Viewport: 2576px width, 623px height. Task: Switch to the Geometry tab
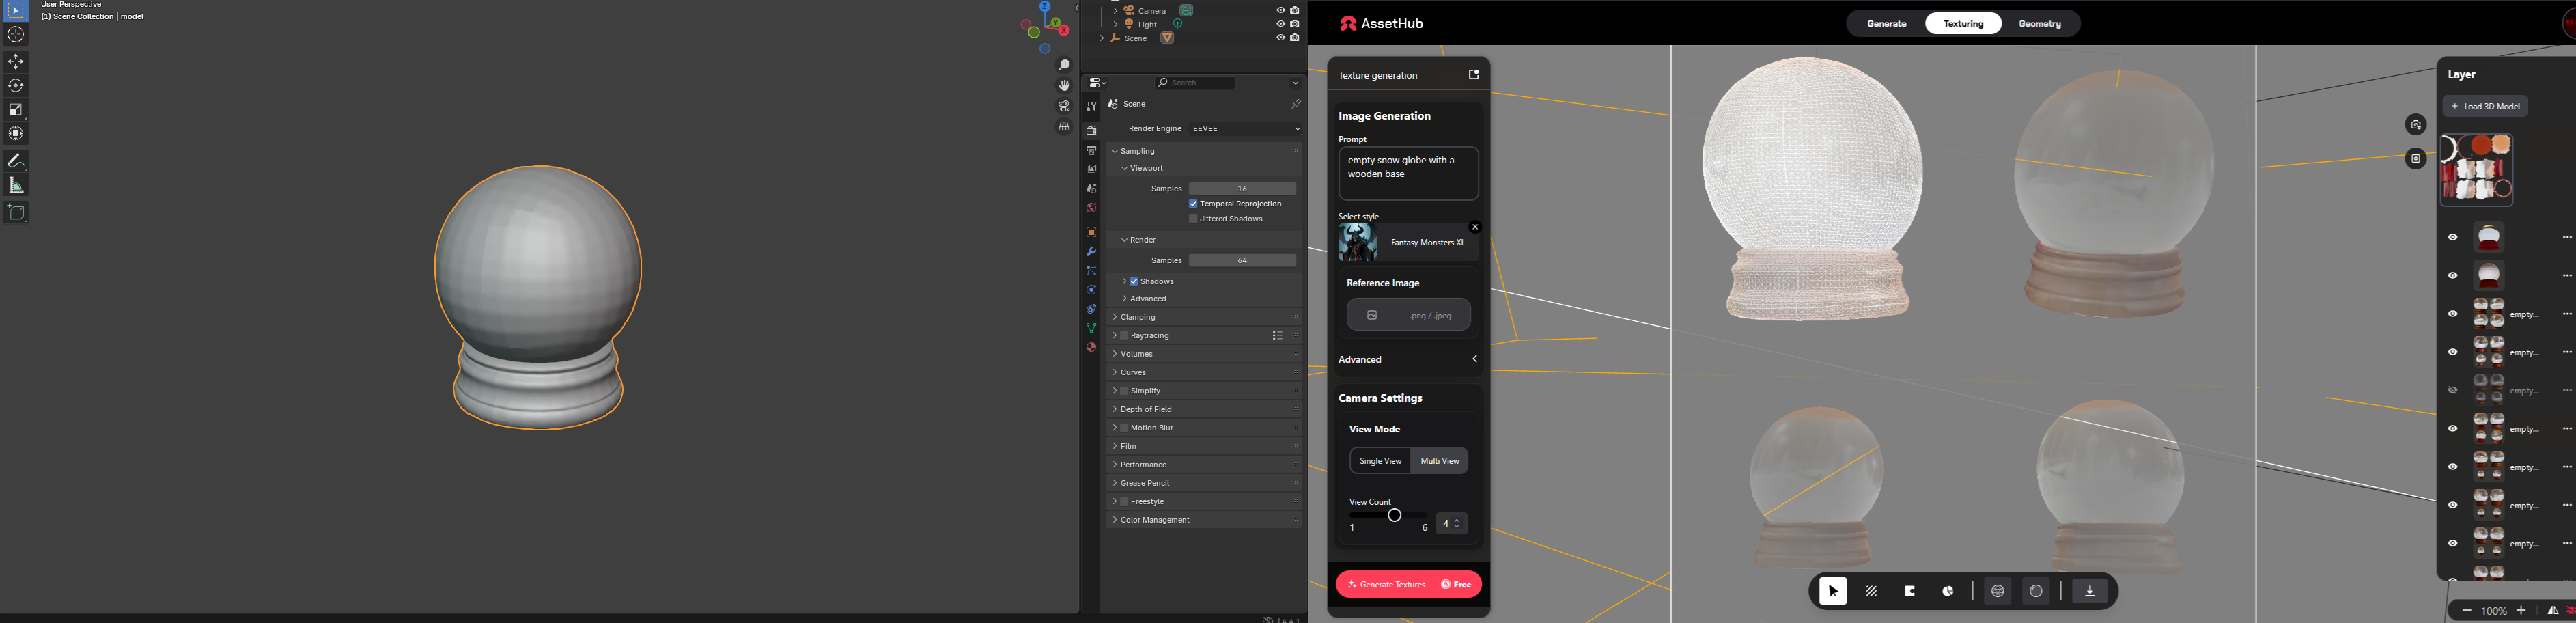coord(2039,24)
